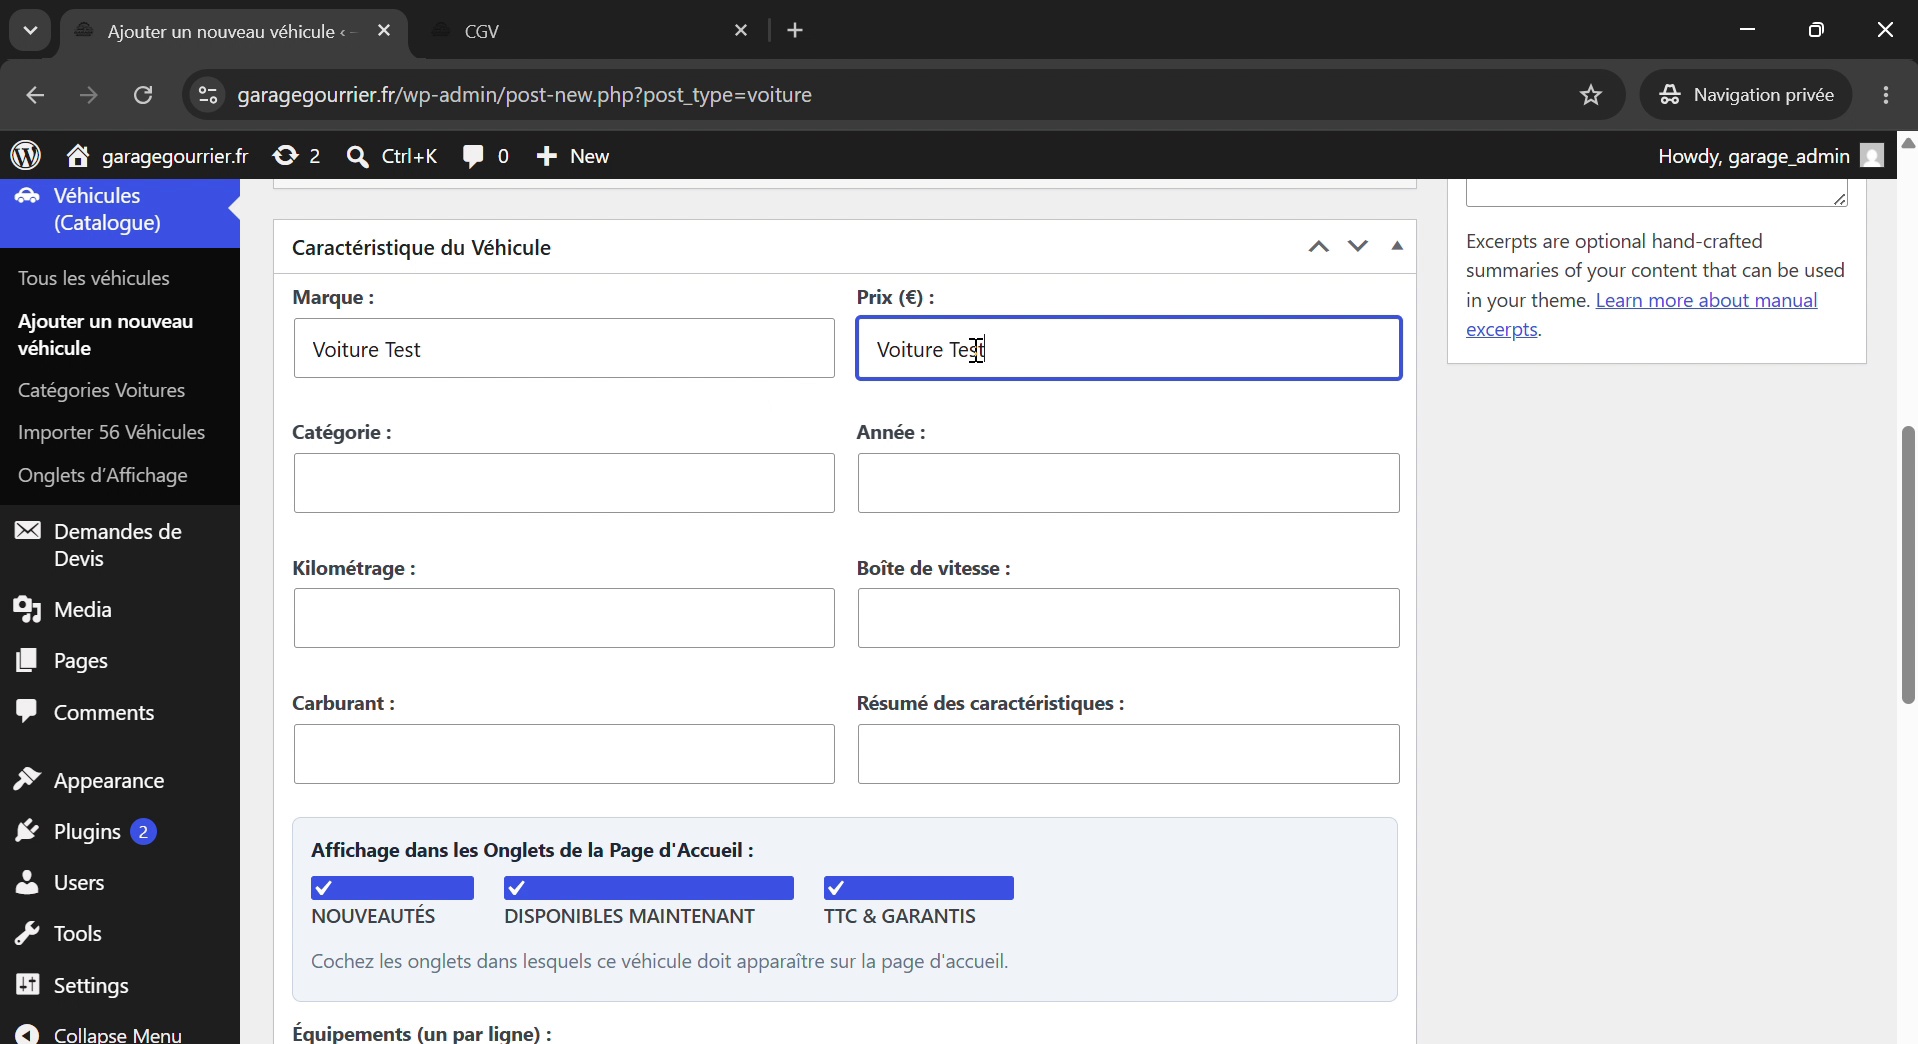Click the Howdy, garage_admin text
Image resolution: width=1918 pixels, height=1044 pixels.
pyautogui.click(x=1753, y=156)
